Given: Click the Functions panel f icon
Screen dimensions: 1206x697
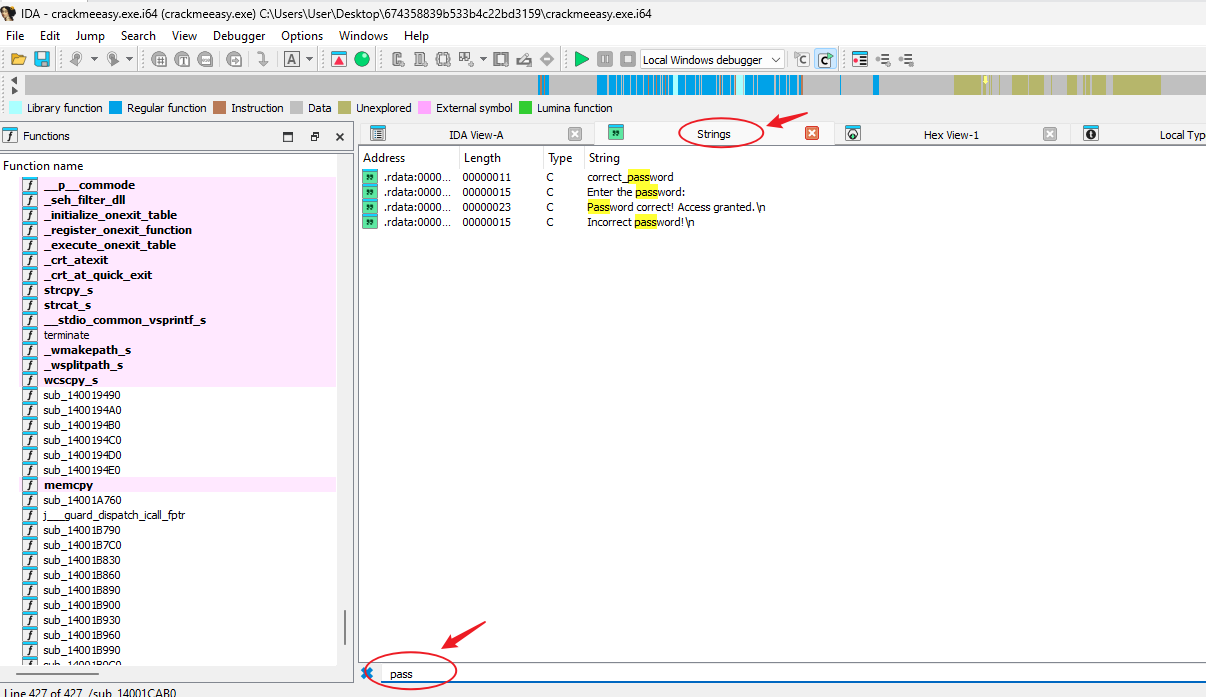Looking at the screenshot, I should (11, 136).
